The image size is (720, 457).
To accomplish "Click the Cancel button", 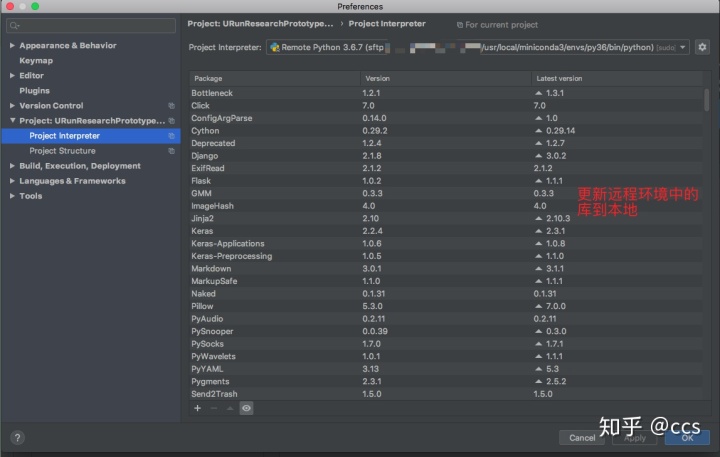I will pyautogui.click(x=582, y=438).
